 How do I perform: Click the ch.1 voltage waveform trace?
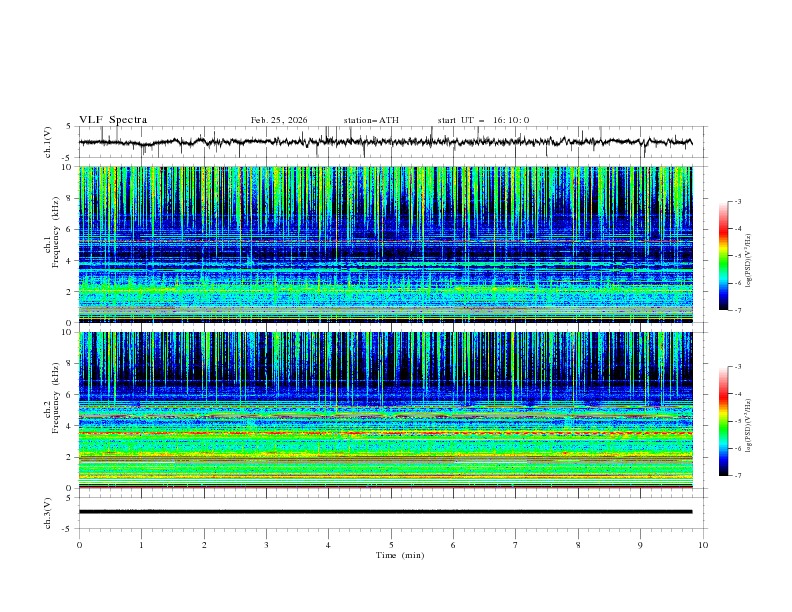click(x=386, y=142)
